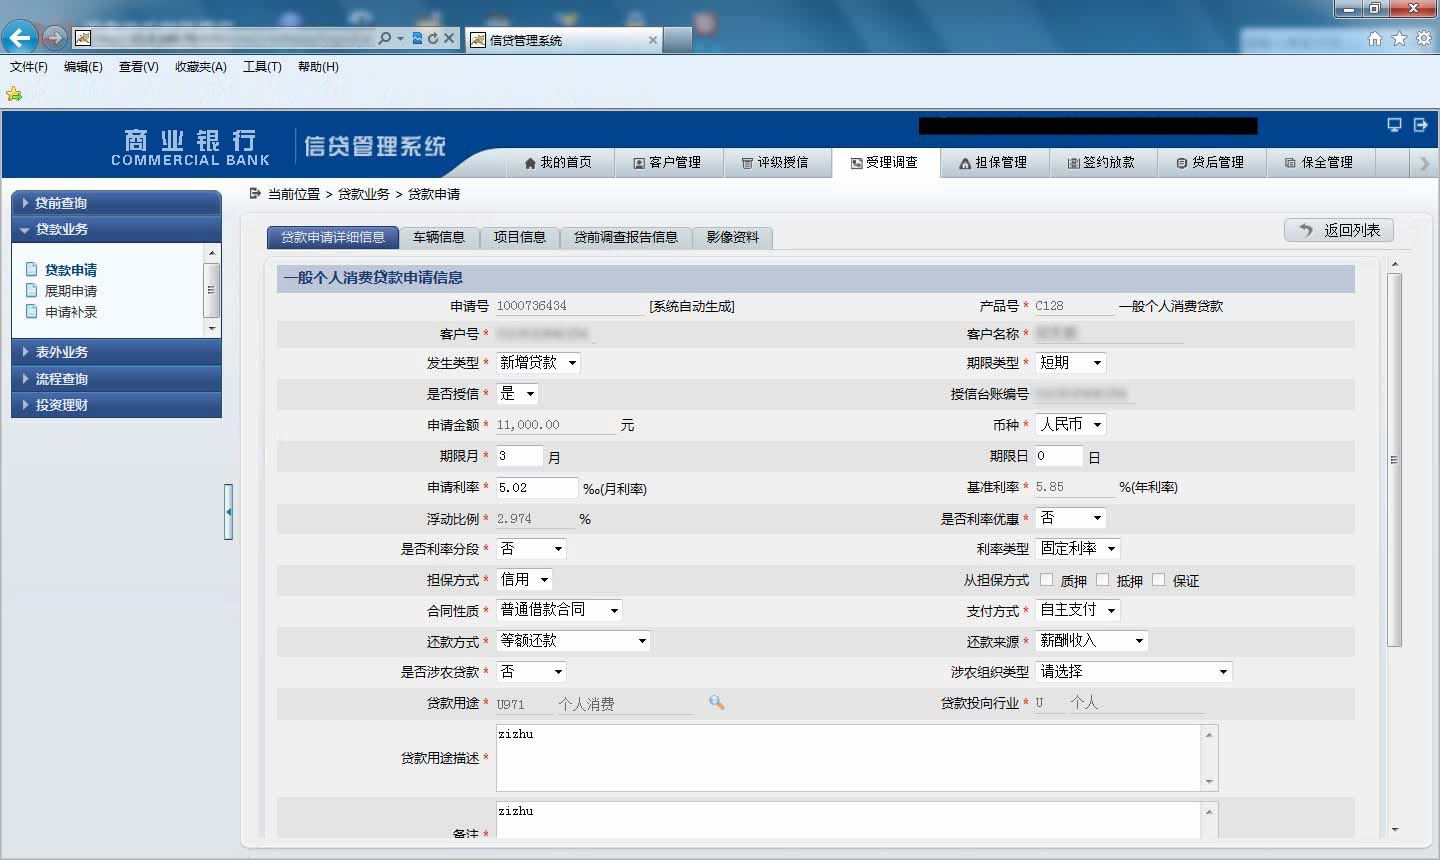Viewport: 1440px width, 860px height.
Task: Go back with the browser back arrow
Action: click(20, 38)
